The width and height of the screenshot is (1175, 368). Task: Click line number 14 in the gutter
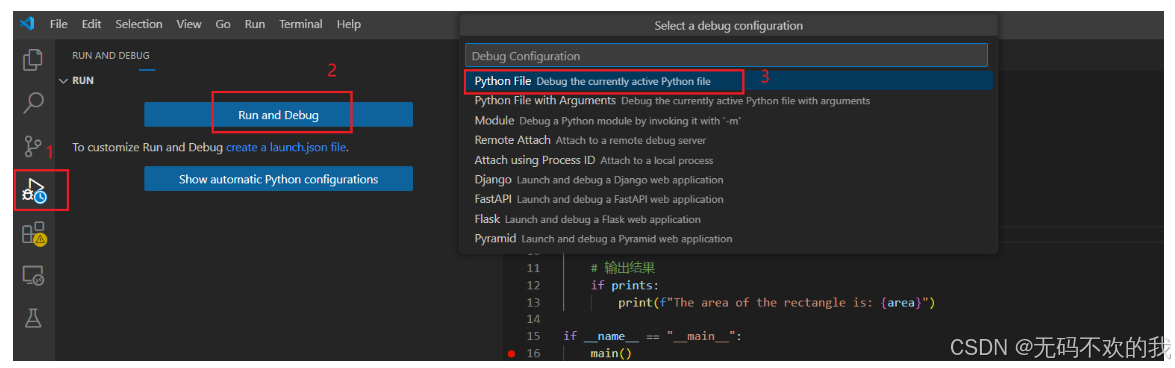[533, 319]
